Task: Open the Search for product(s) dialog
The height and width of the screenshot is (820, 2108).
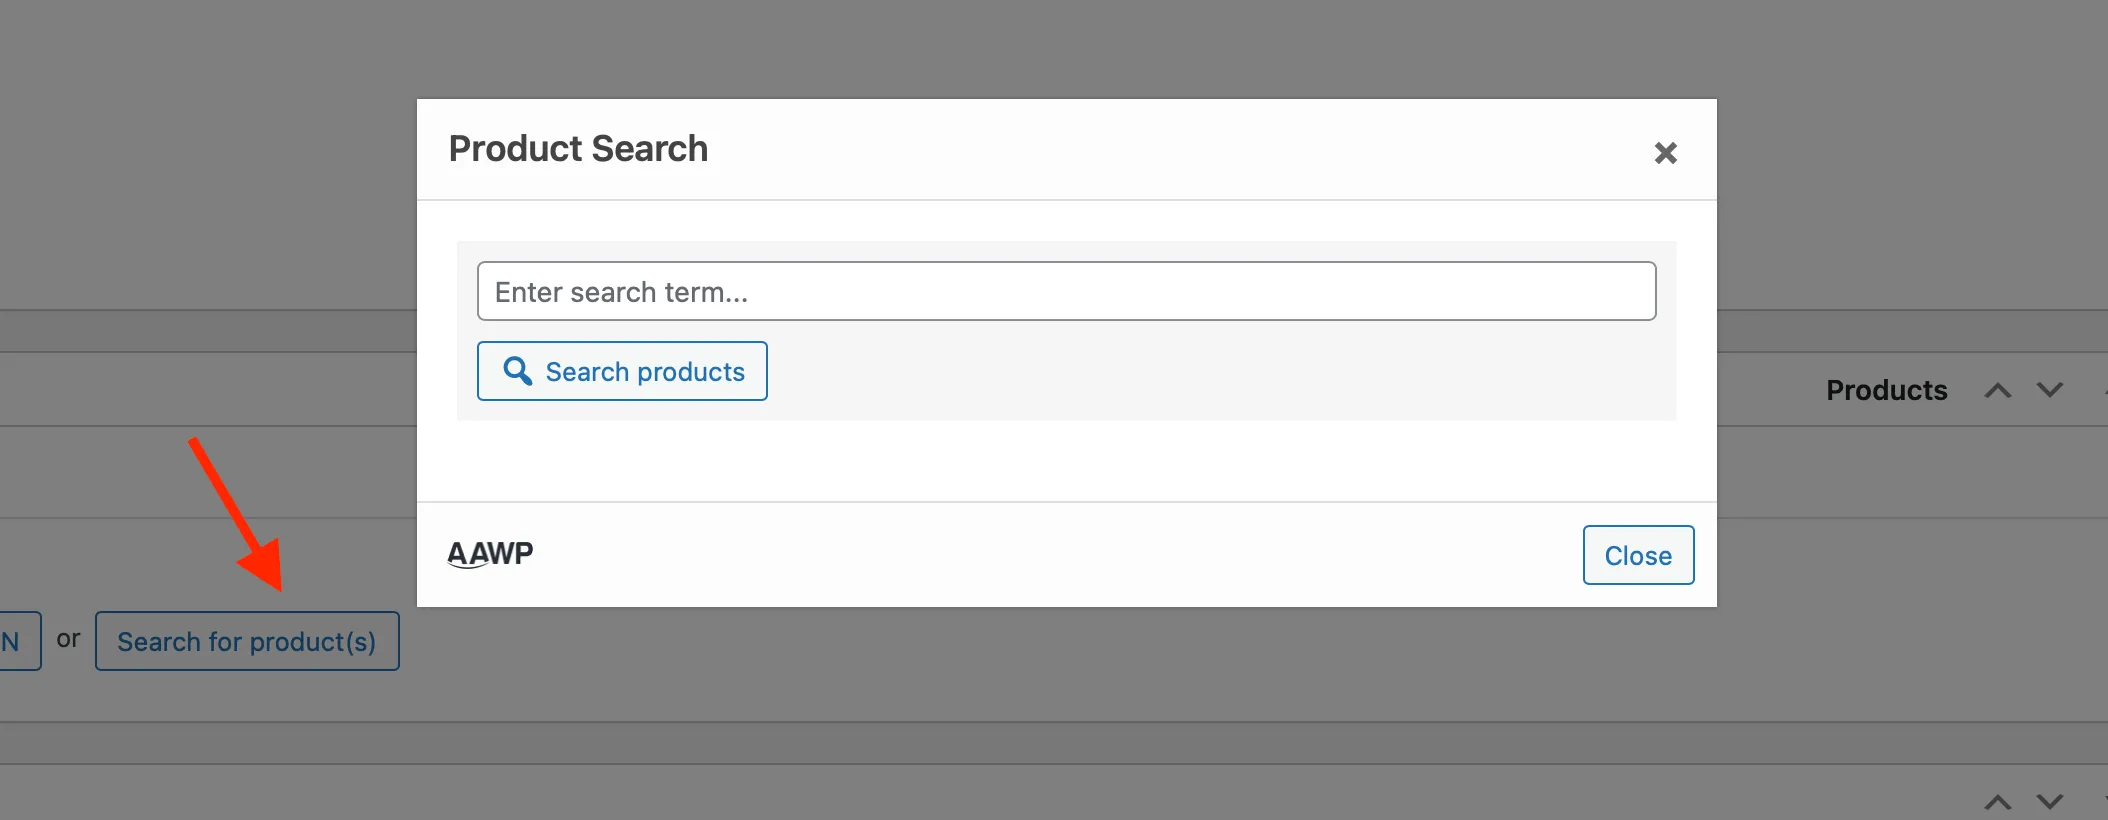Action: point(247,641)
